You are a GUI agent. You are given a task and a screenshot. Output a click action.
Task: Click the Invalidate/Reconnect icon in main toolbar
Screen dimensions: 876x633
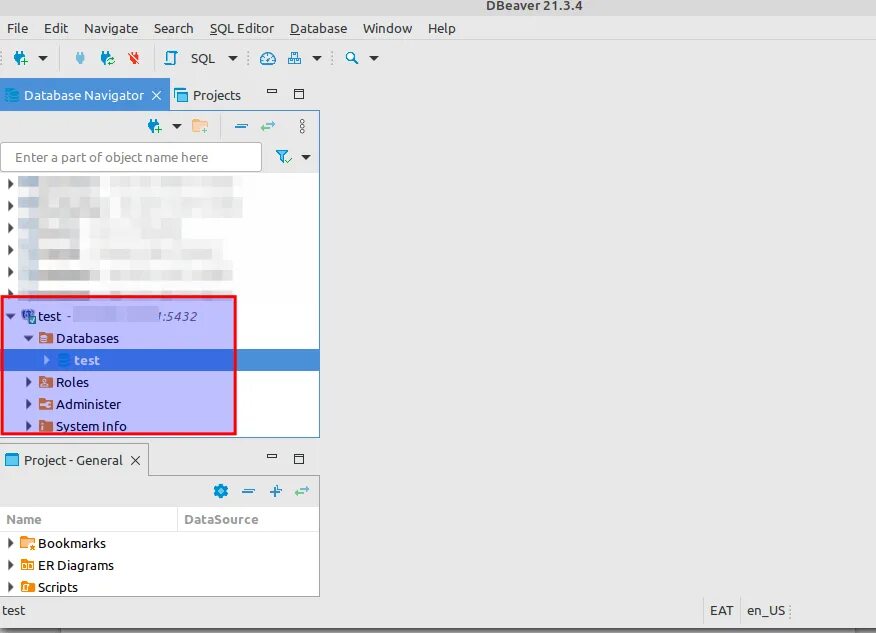tap(107, 58)
